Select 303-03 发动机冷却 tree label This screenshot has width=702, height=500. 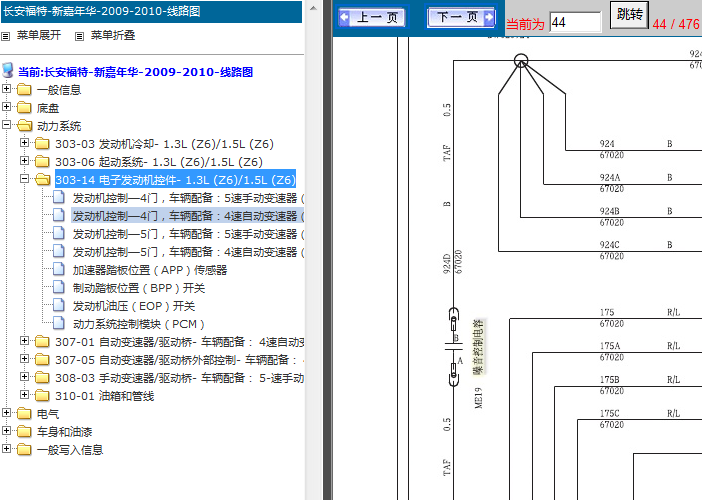(164, 144)
